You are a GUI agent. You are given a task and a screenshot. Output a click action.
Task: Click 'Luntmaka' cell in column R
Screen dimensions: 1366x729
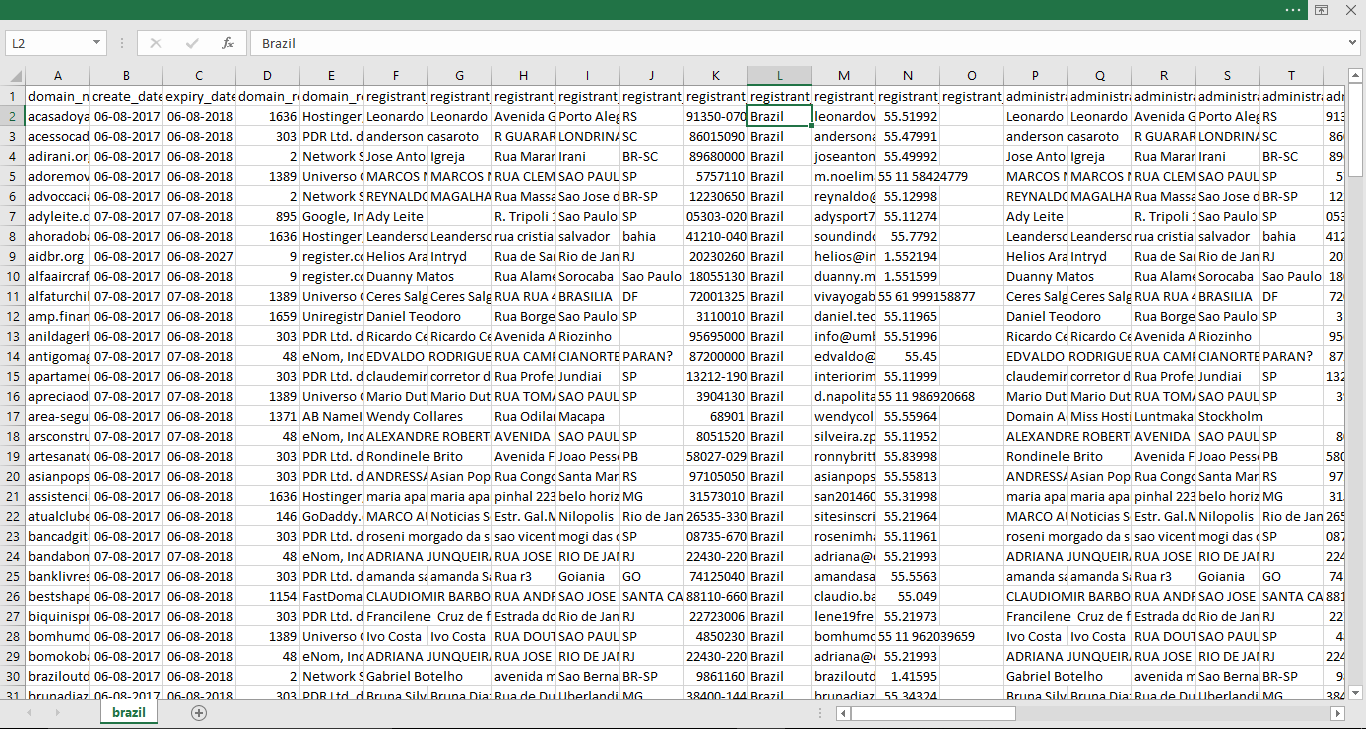pos(1163,416)
